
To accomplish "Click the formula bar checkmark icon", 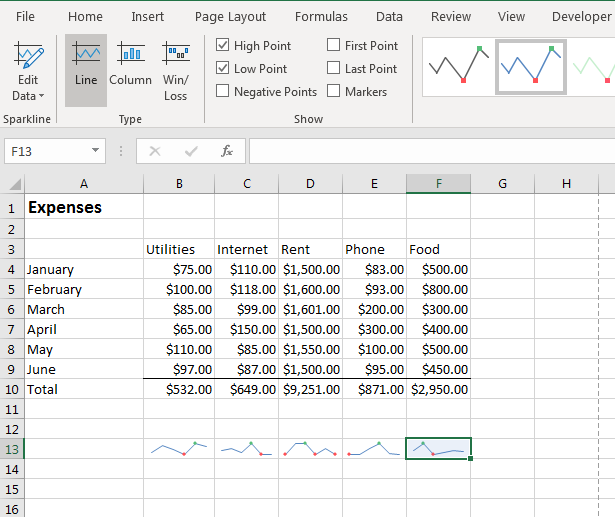I will point(191,151).
